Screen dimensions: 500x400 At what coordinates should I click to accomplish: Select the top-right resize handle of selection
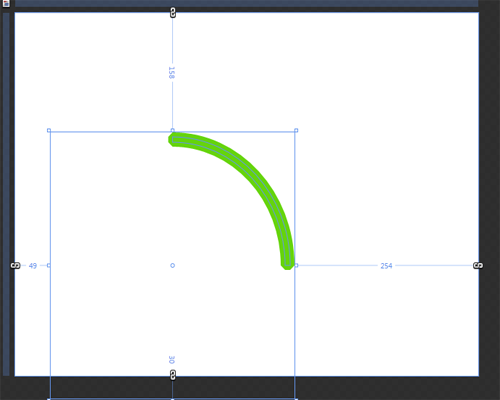[x=296, y=130]
